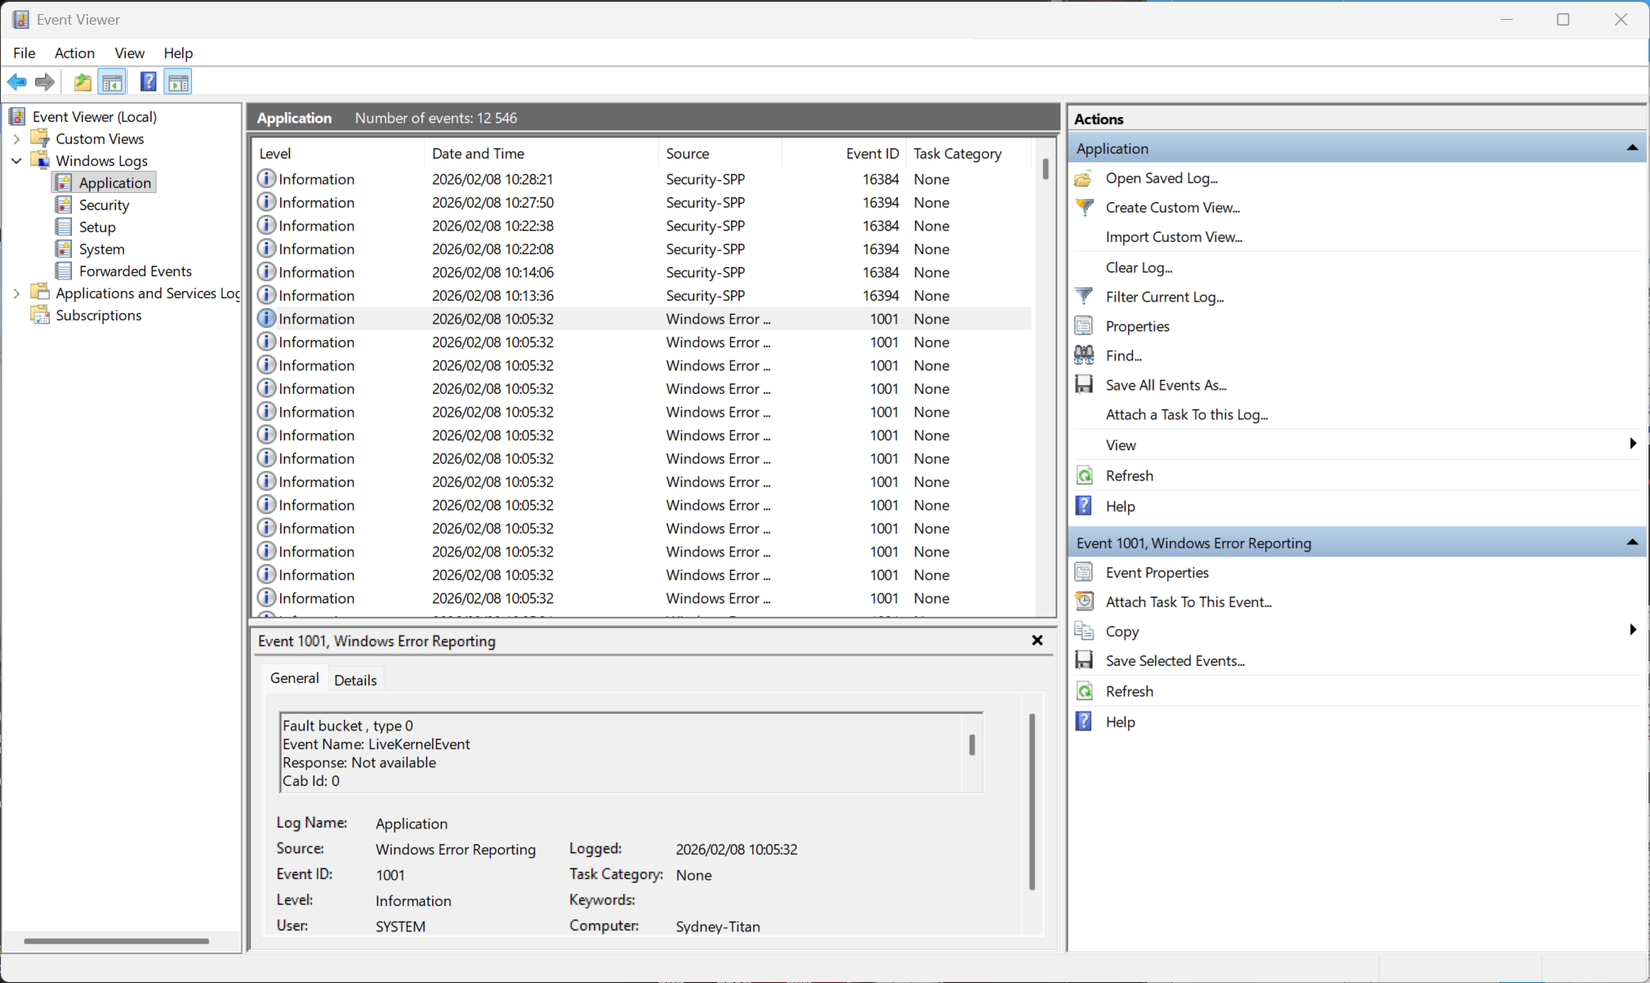Activate the Find binoculars icon
This screenshot has height=983, width=1650.
(x=1083, y=354)
